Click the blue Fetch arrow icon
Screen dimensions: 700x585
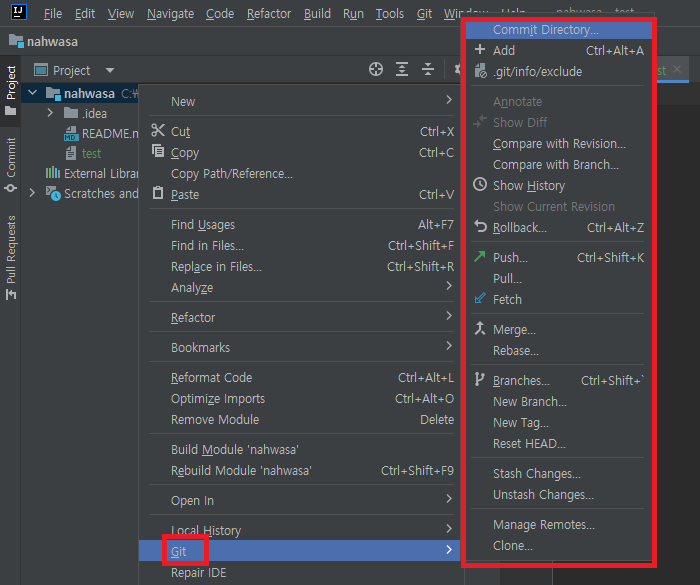coord(480,298)
